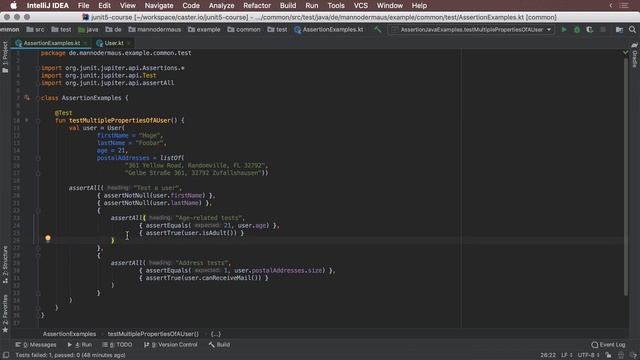Open the Build menu

click(288, 6)
